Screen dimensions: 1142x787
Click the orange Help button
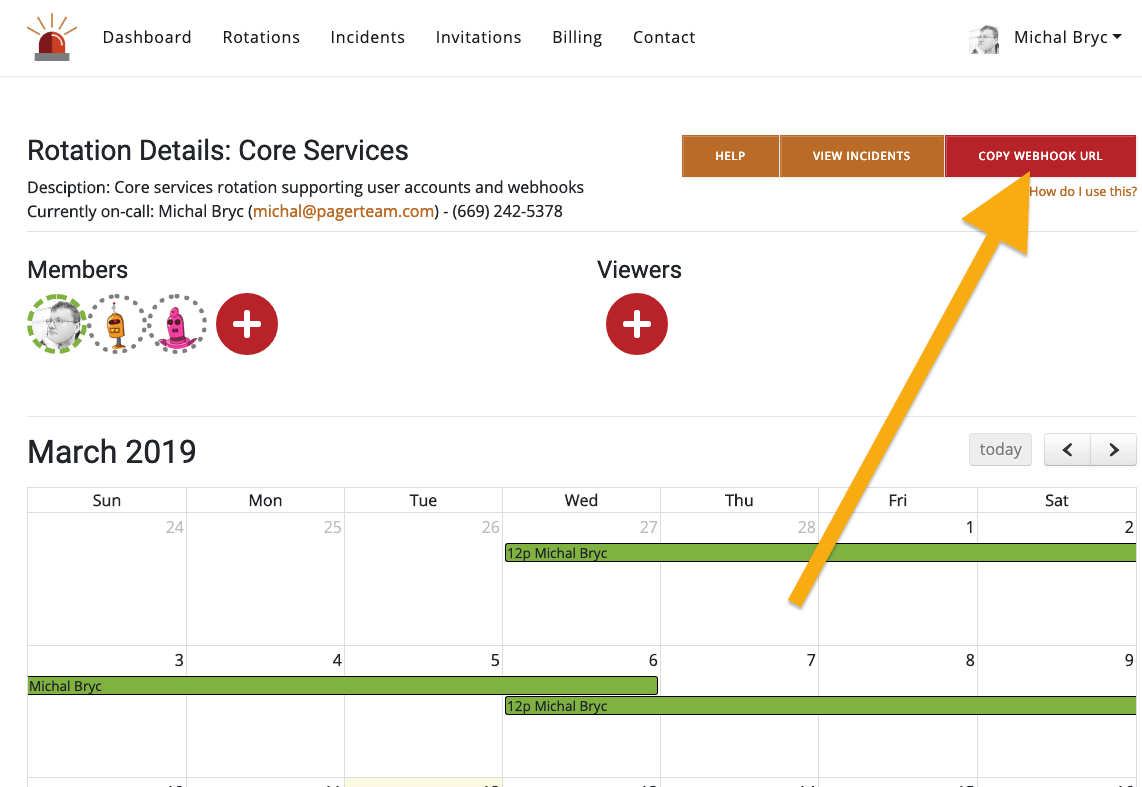(730, 156)
